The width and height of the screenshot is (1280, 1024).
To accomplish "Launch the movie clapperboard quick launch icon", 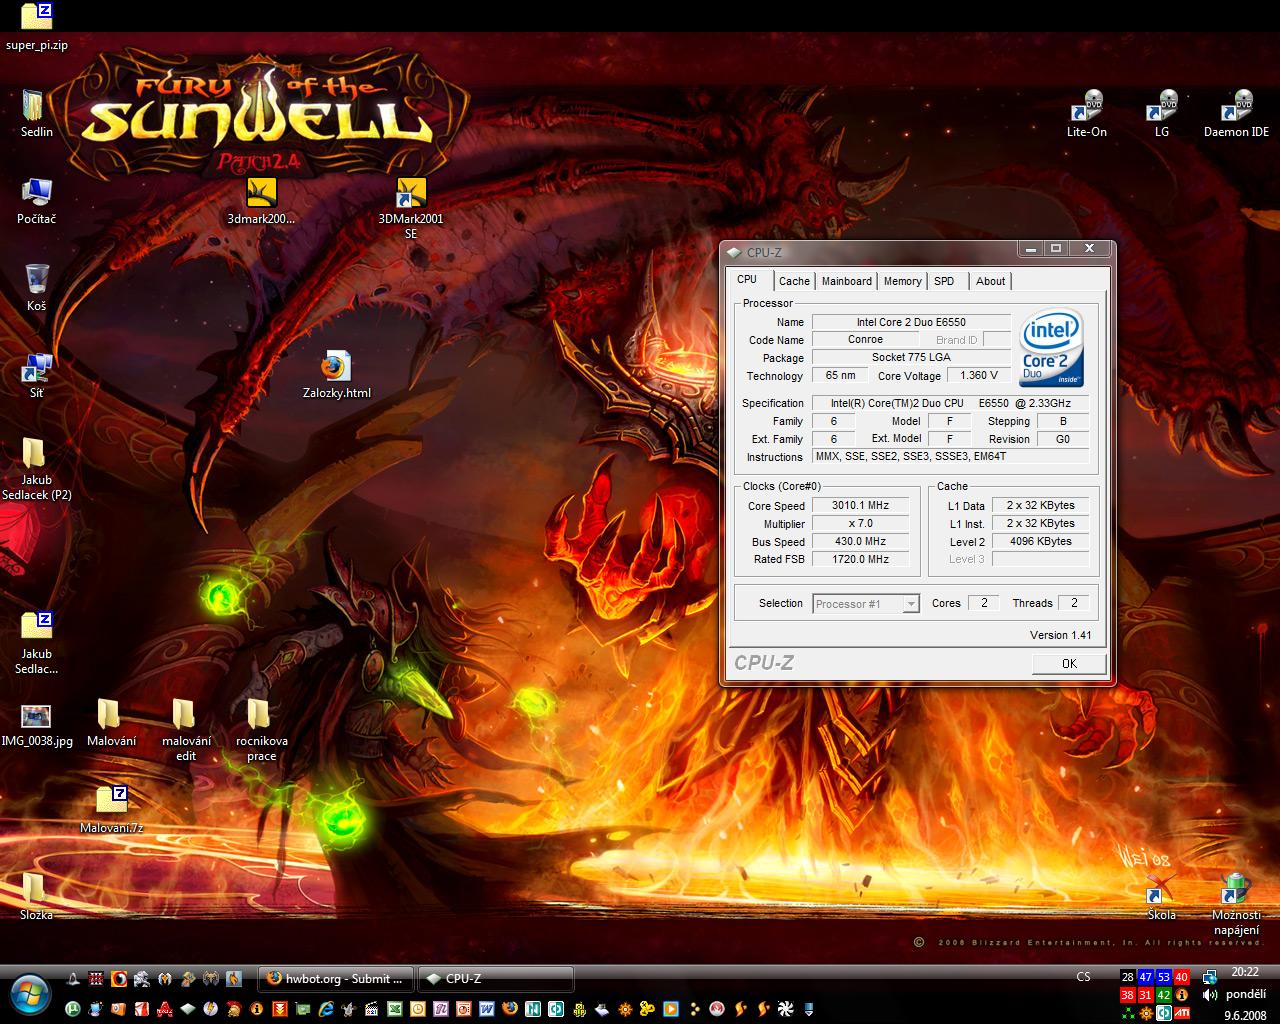I will pyautogui.click(x=371, y=1009).
